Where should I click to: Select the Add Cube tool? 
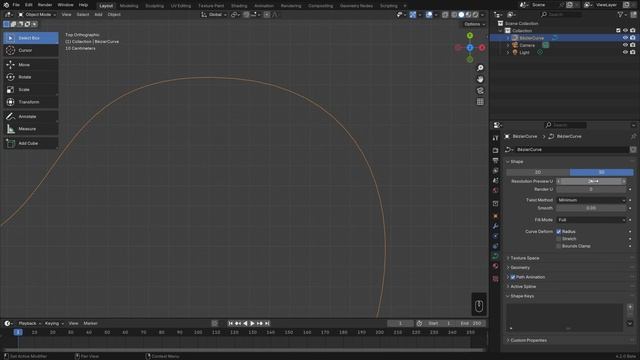[x=31, y=143]
